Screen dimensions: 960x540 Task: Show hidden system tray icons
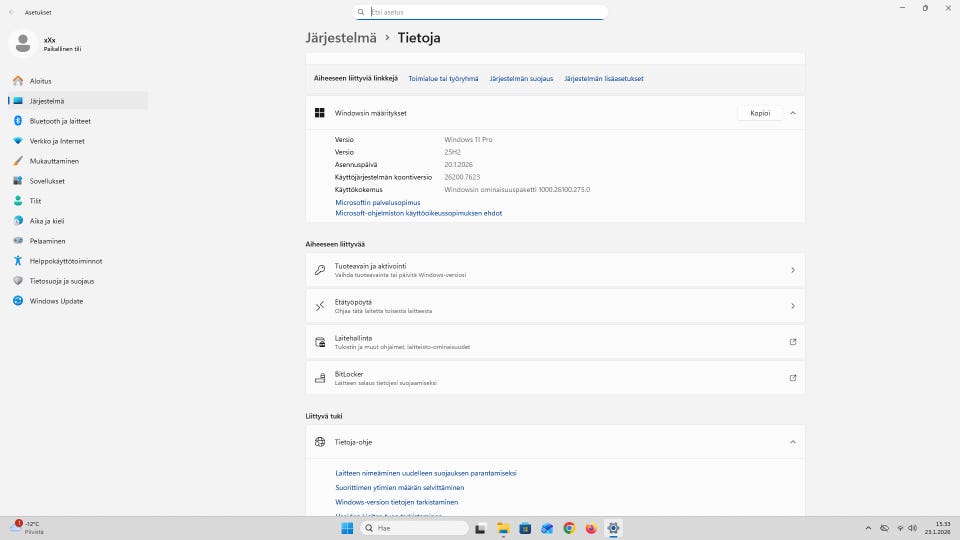pos(866,528)
